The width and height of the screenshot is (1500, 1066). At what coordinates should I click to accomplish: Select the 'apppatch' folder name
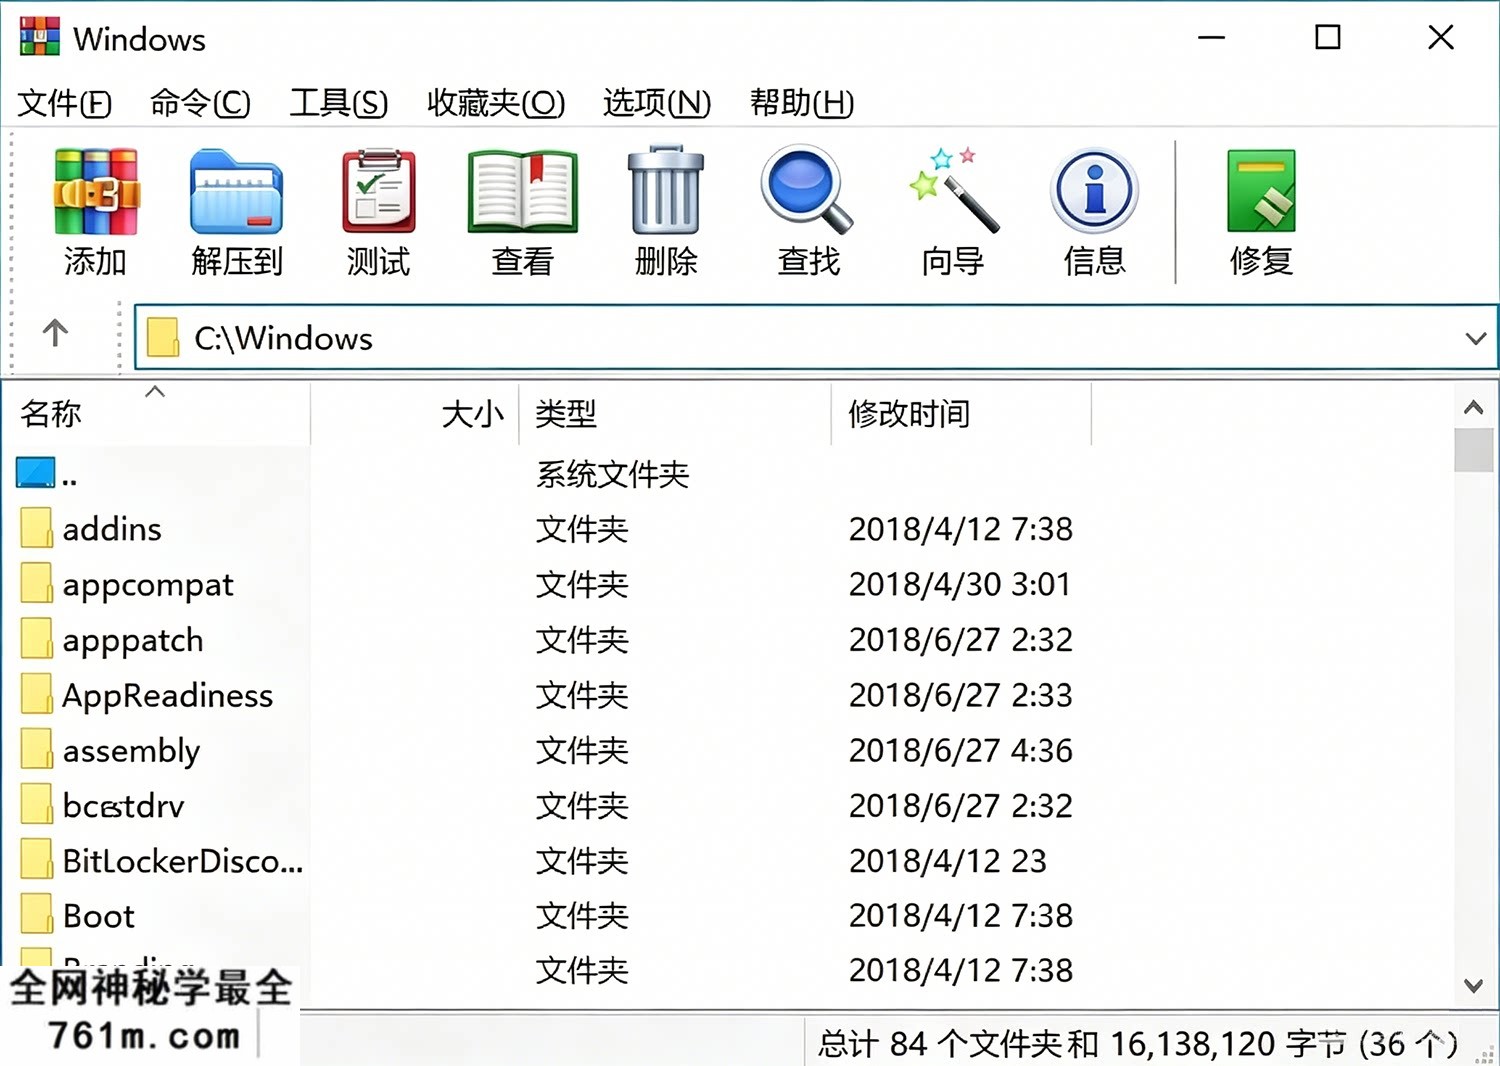click(133, 641)
